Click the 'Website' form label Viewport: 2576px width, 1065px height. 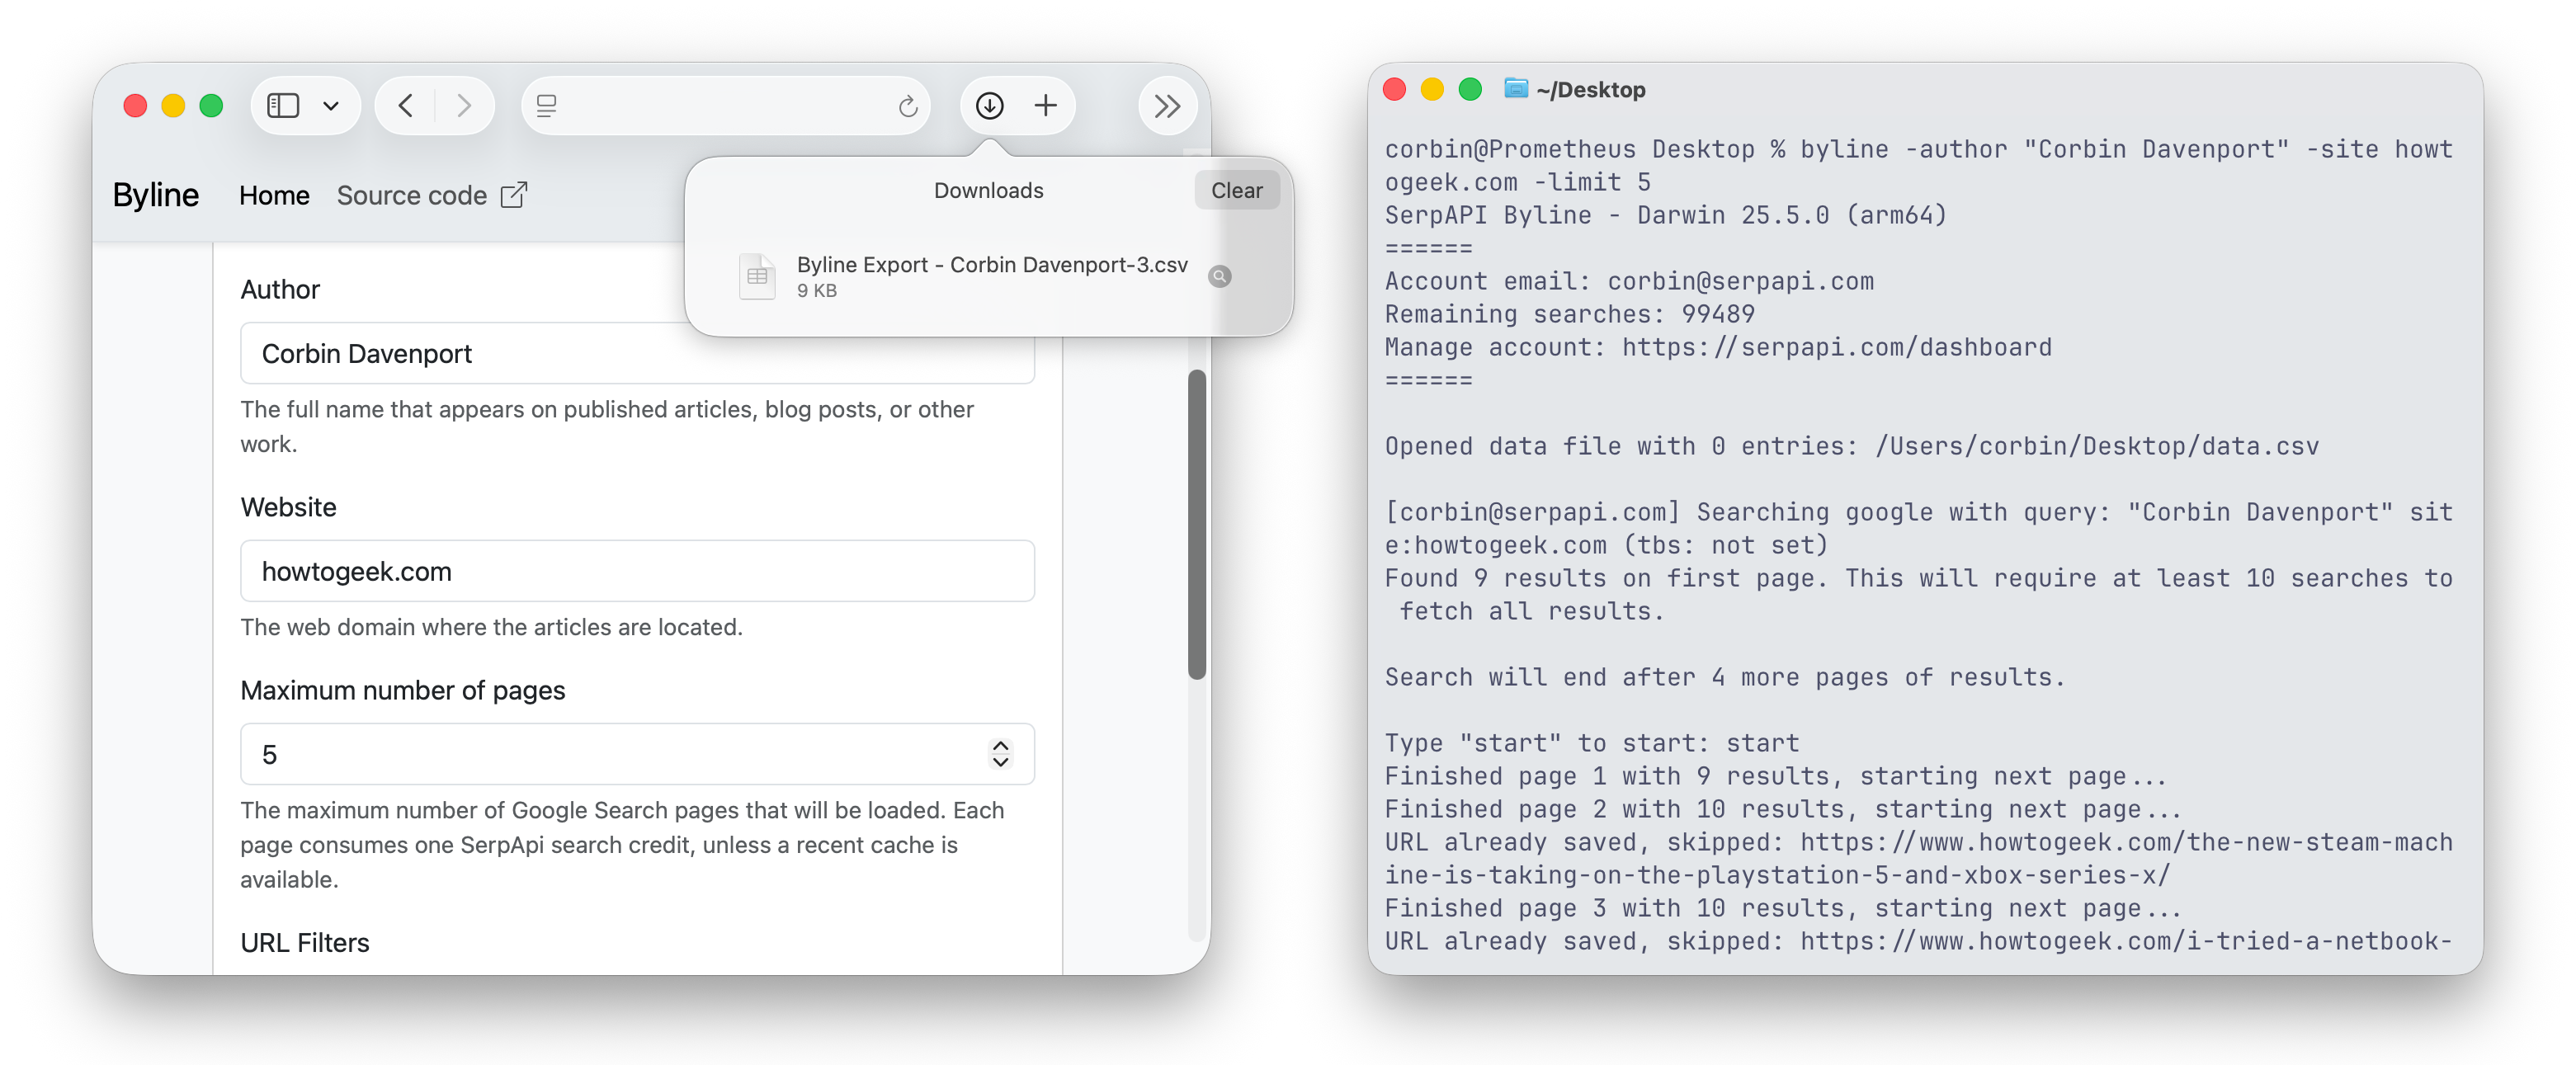coord(288,508)
